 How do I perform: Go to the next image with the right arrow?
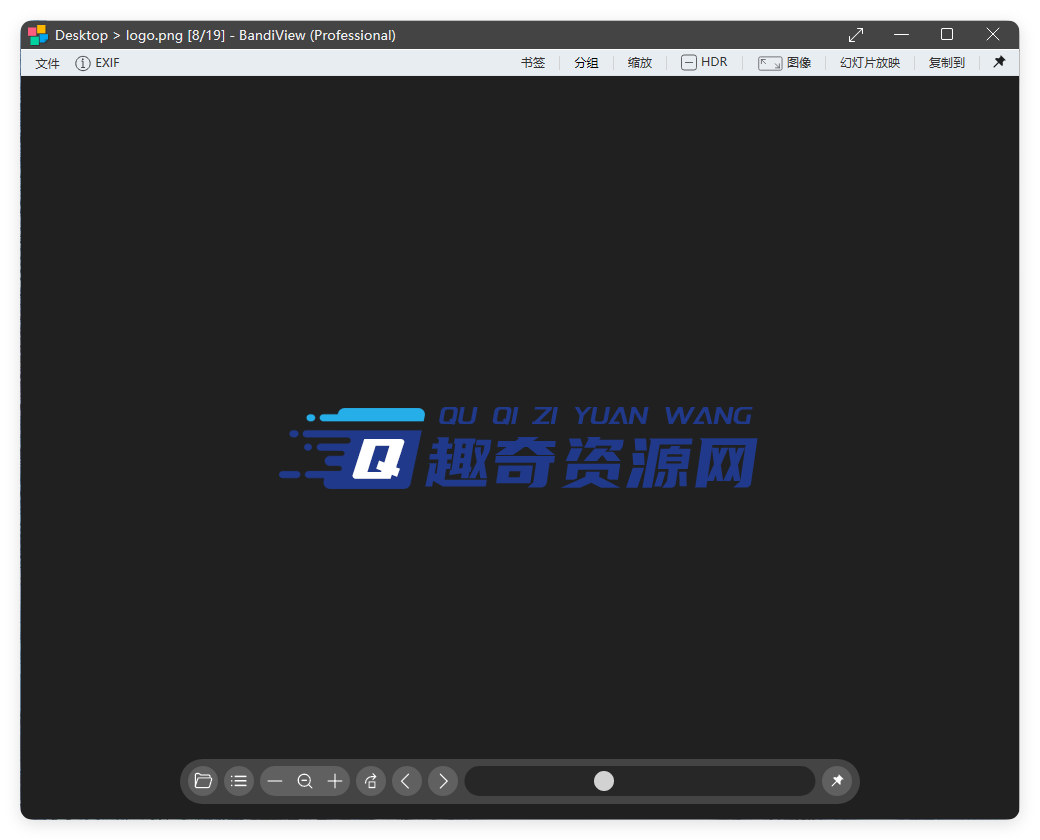[x=443, y=781]
